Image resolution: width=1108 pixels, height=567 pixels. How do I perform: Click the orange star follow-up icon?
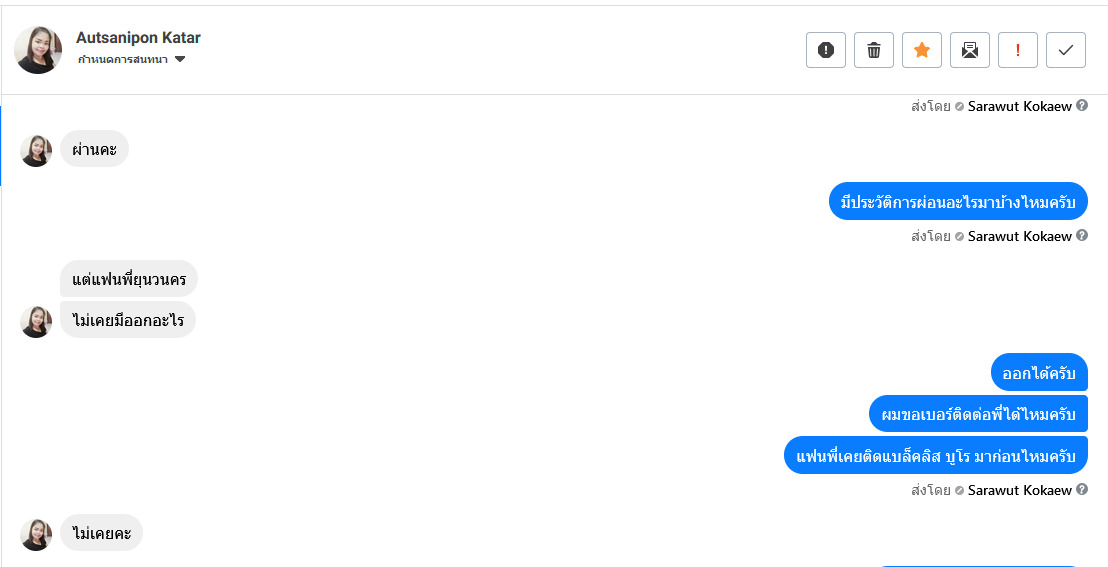[922, 50]
